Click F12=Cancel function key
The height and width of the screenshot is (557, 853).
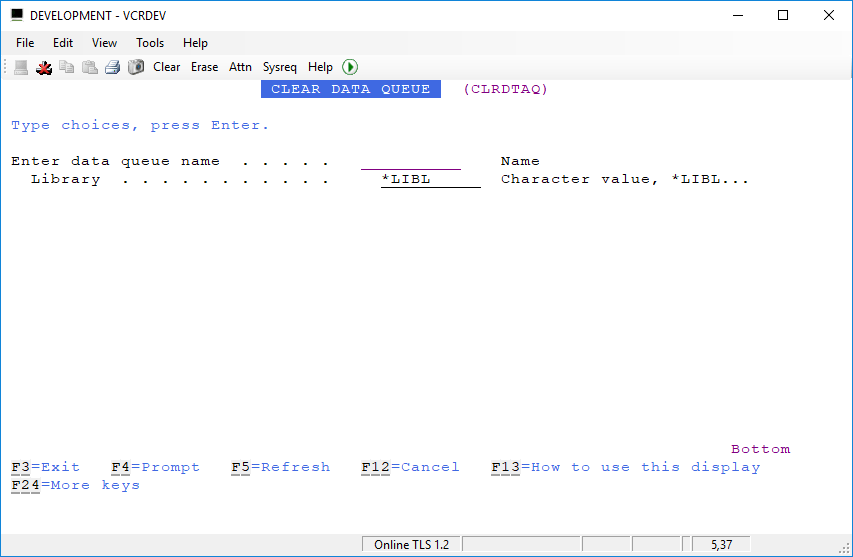click(411, 467)
